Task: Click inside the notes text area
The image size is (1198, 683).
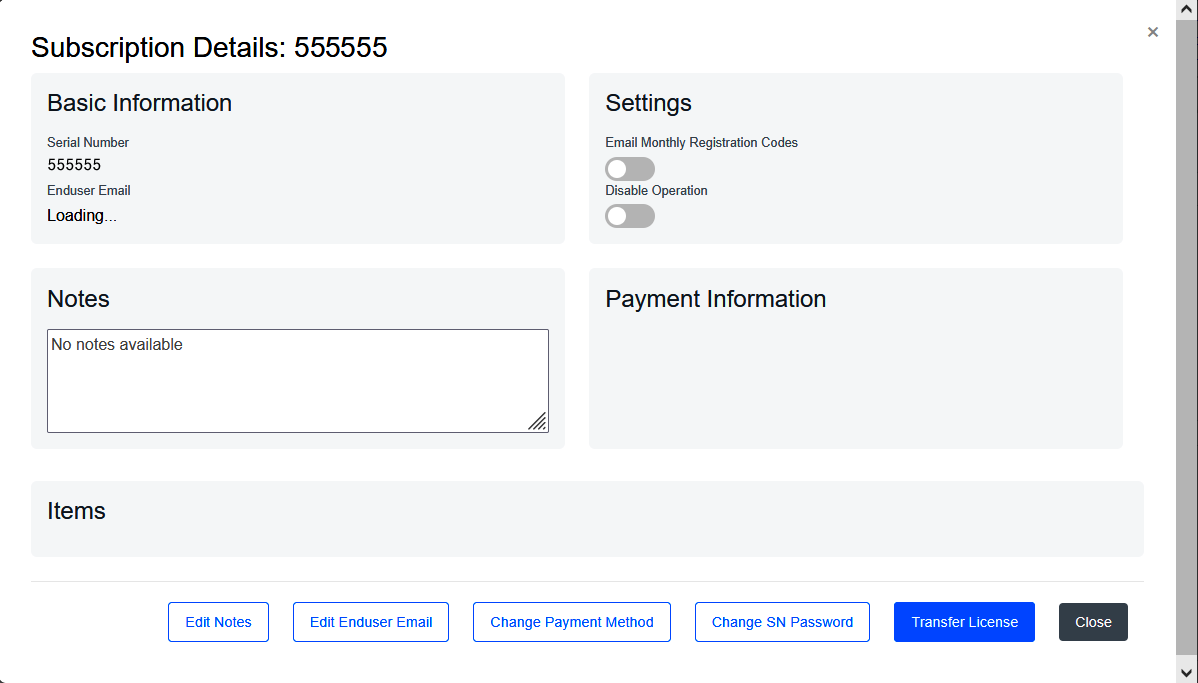Action: point(297,380)
